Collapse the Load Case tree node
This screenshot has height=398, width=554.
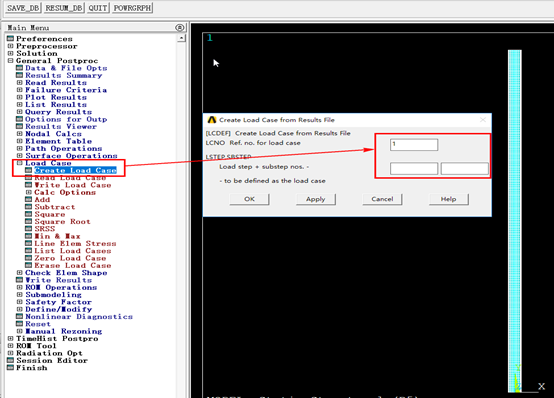pos(19,163)
